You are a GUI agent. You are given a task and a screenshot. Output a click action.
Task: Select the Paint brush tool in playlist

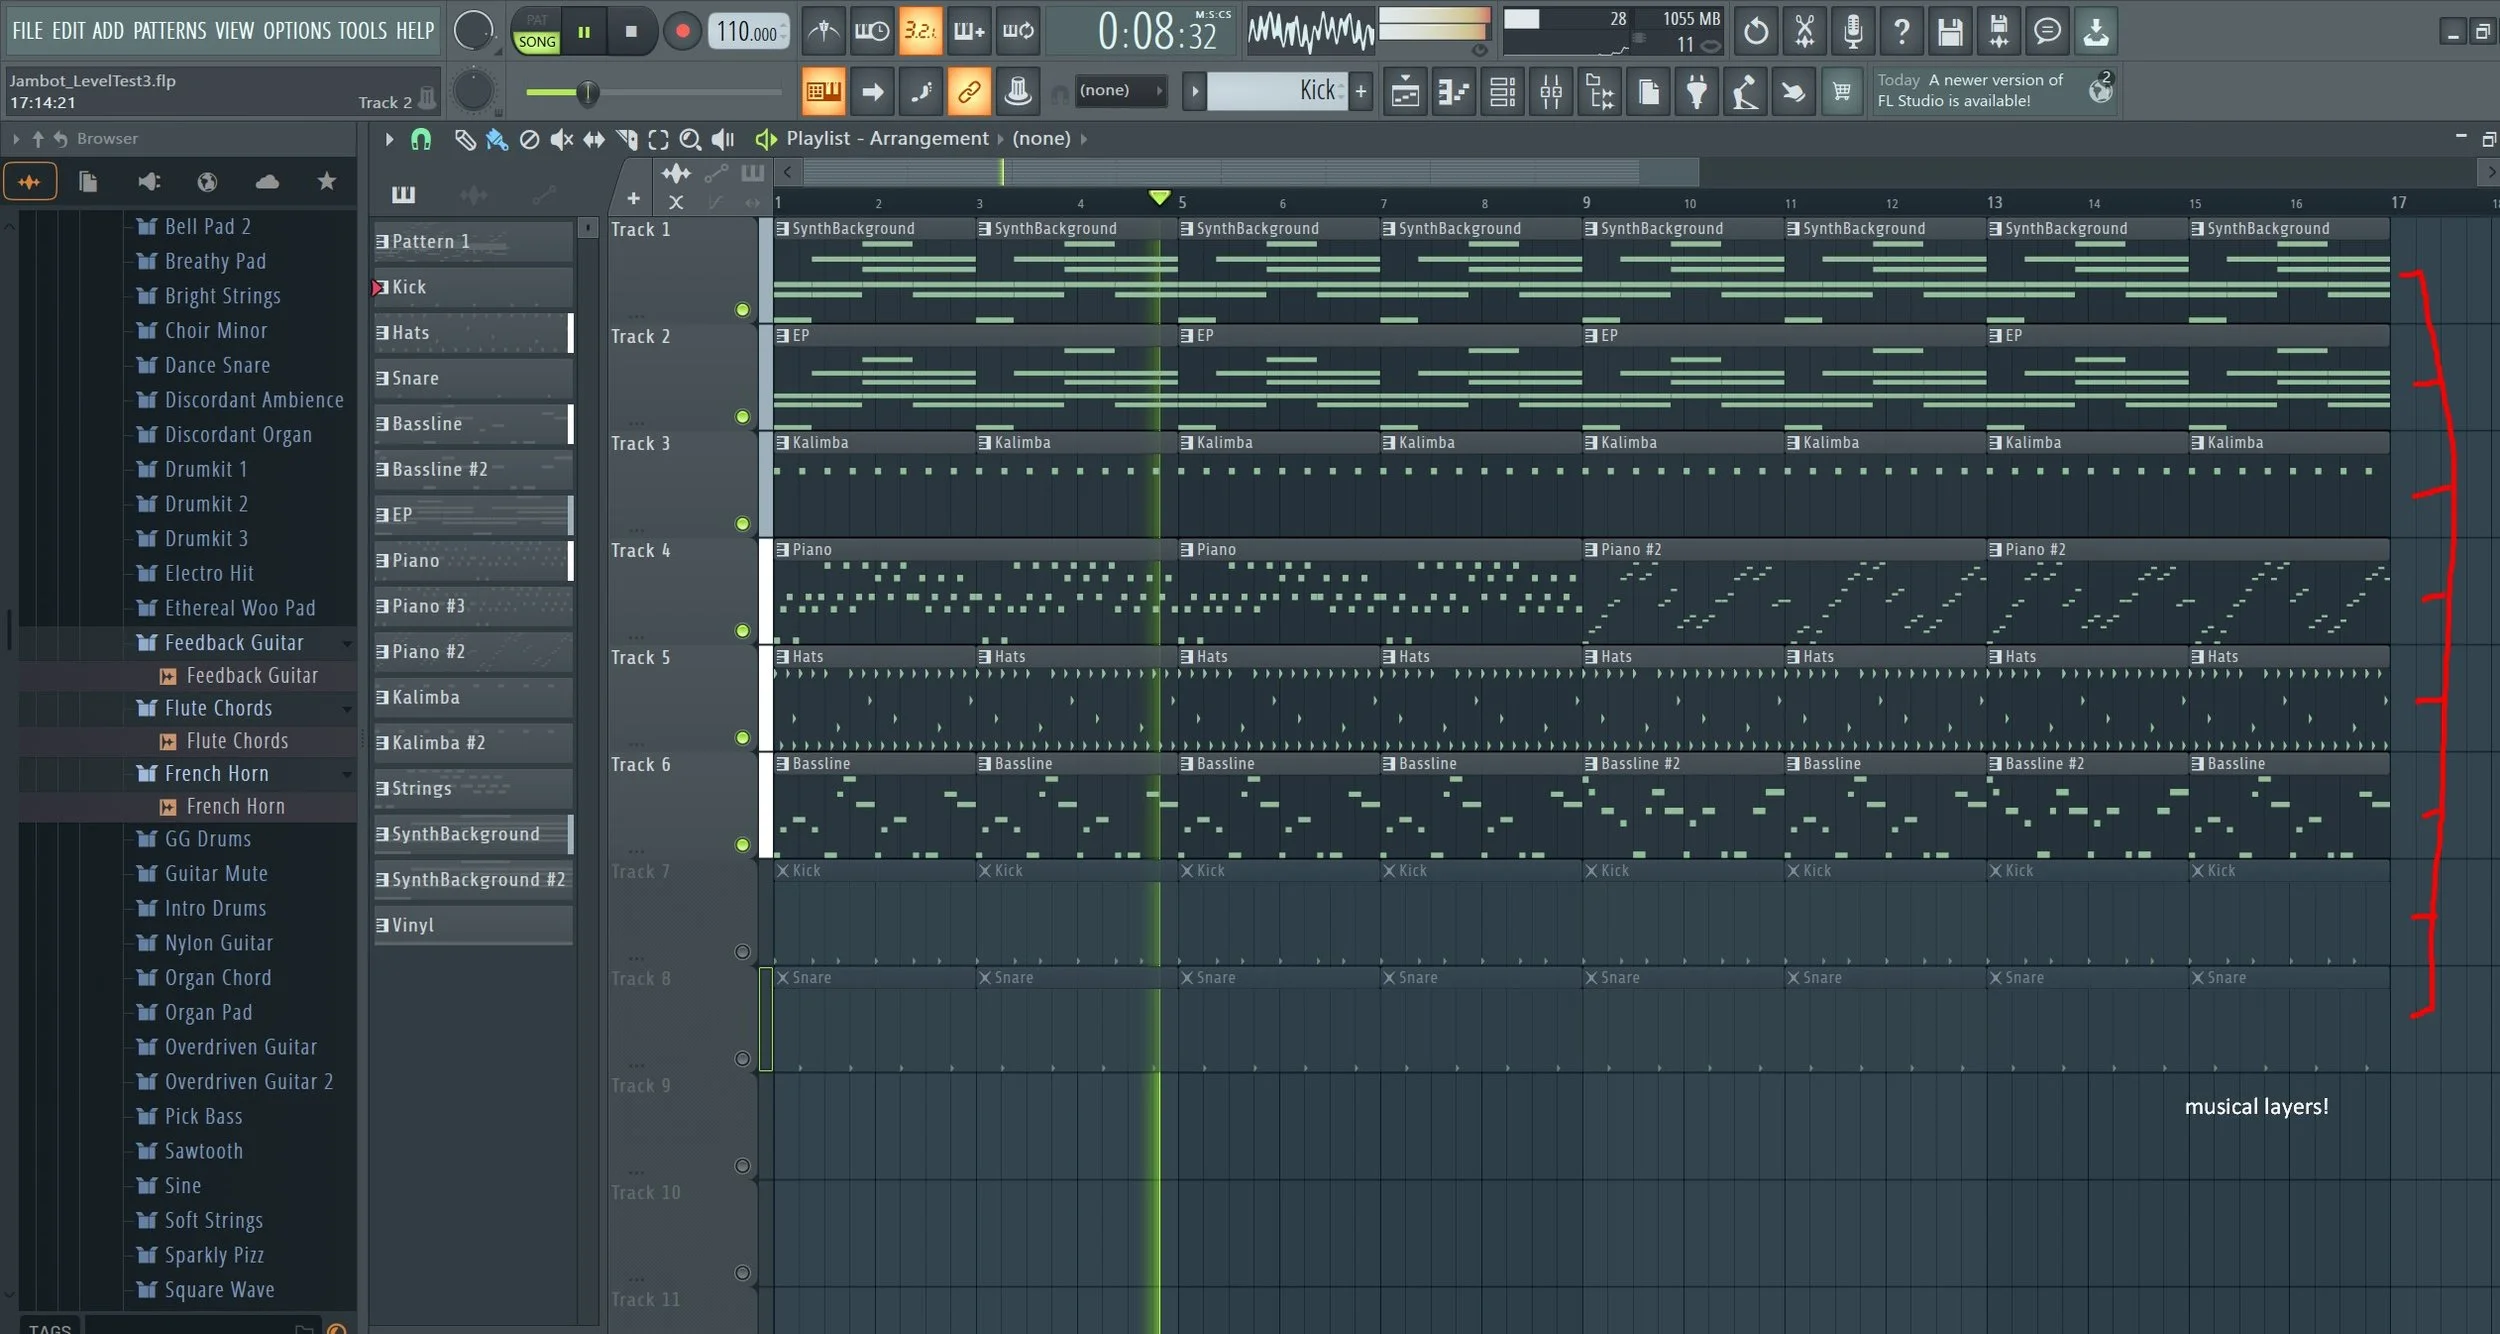[x=496, y=139]
